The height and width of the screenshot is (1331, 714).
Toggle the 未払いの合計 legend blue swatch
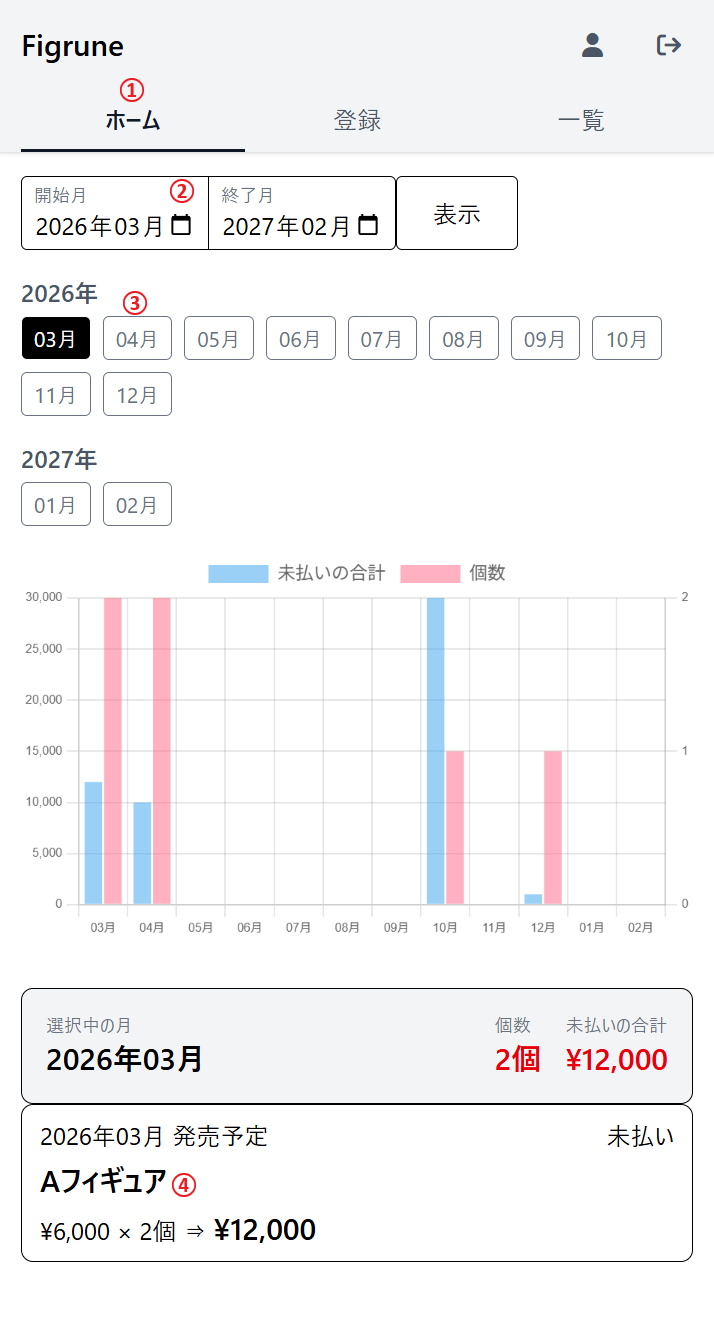pos(238,573)
